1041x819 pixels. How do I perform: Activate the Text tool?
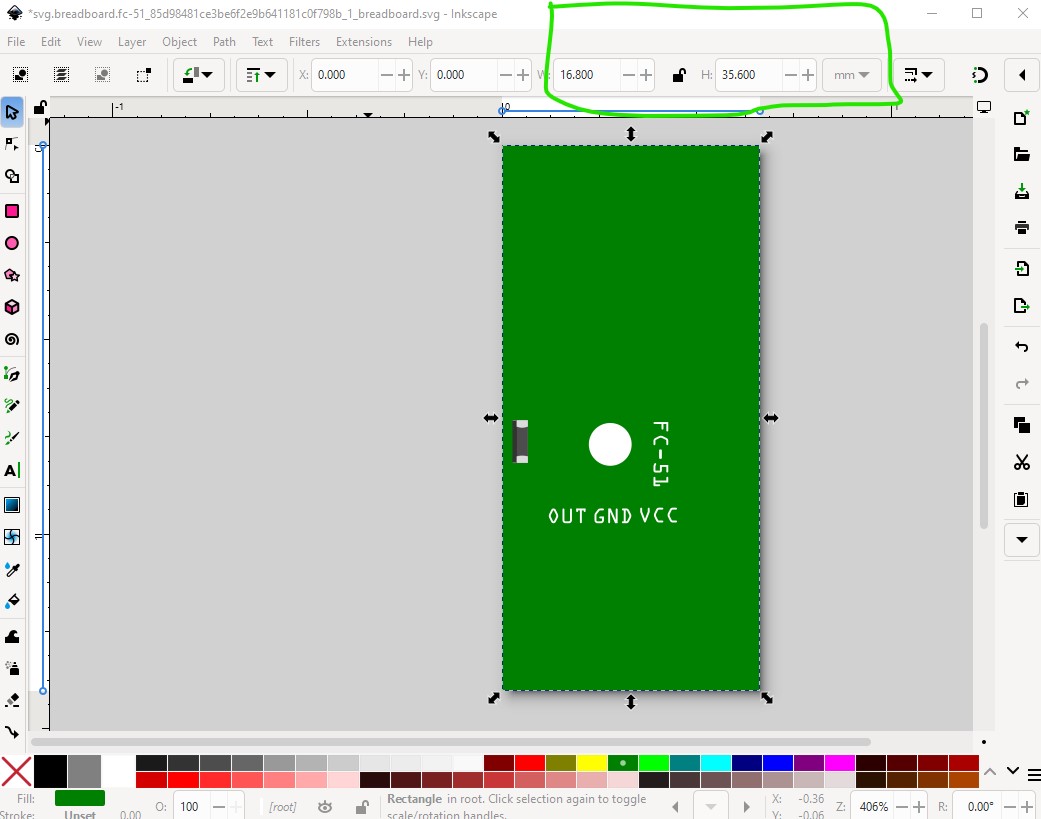[x=12, y=470]
